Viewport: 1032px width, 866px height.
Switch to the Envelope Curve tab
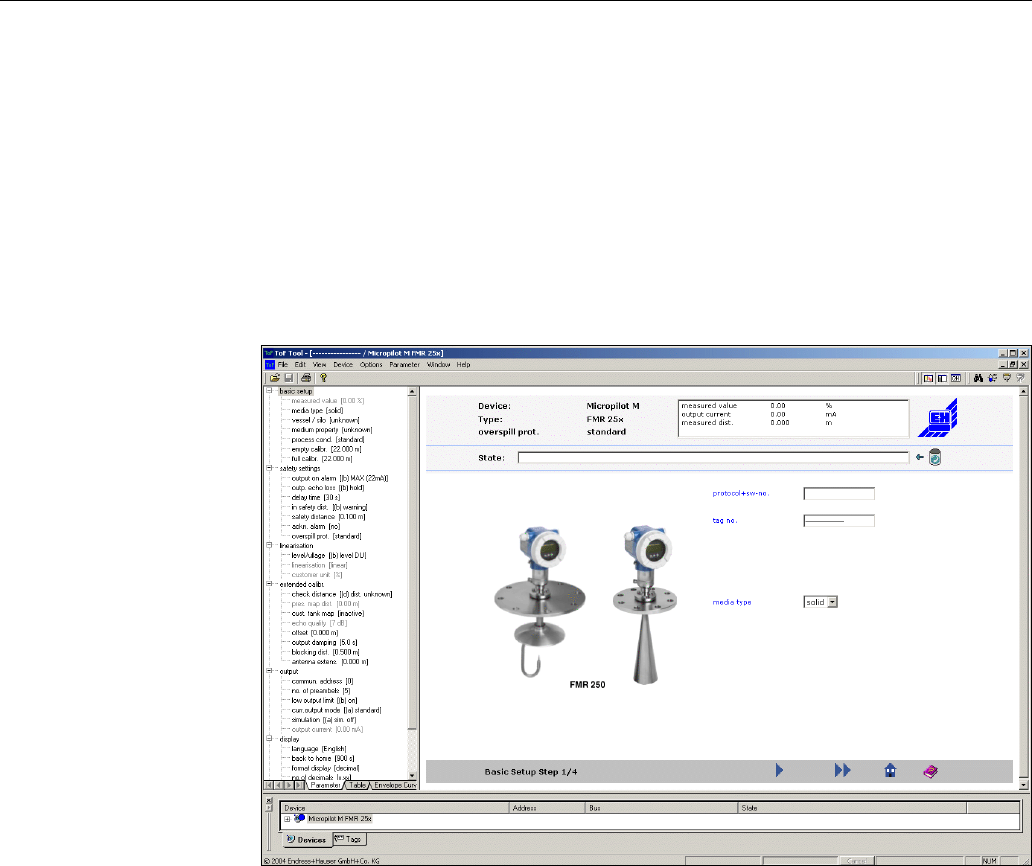[x=394, y=785]
